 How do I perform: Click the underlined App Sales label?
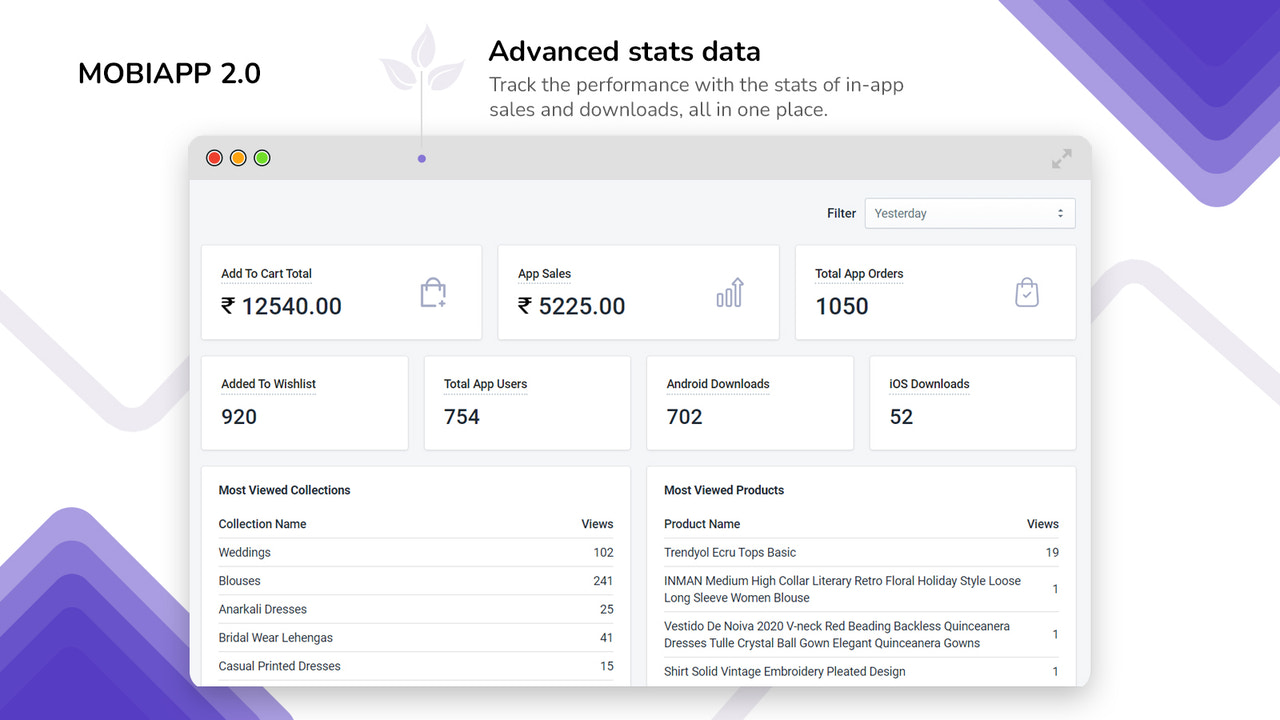pos(544,273)
